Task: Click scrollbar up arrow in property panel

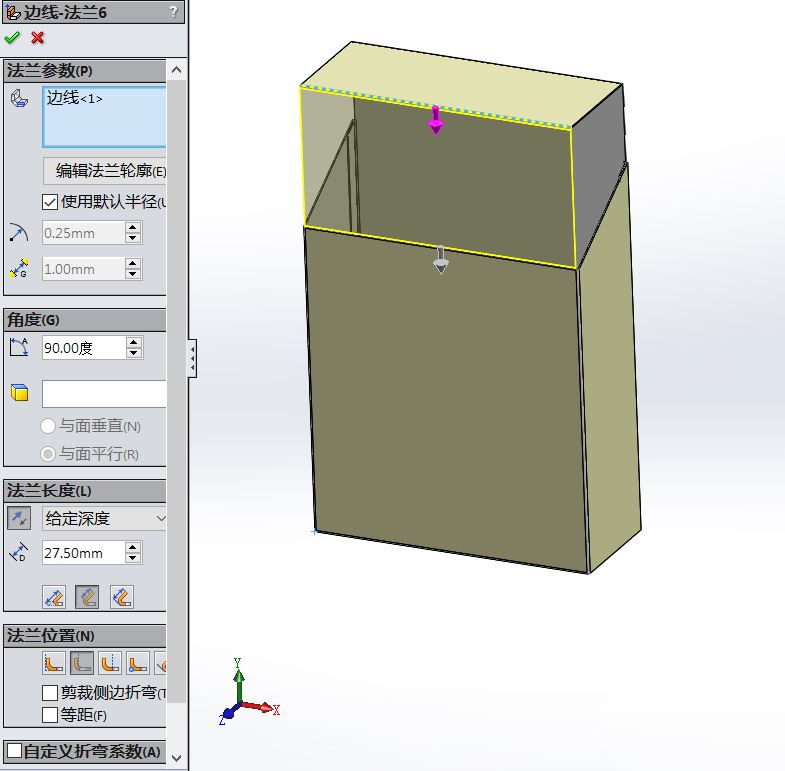Action: point(176,70)
